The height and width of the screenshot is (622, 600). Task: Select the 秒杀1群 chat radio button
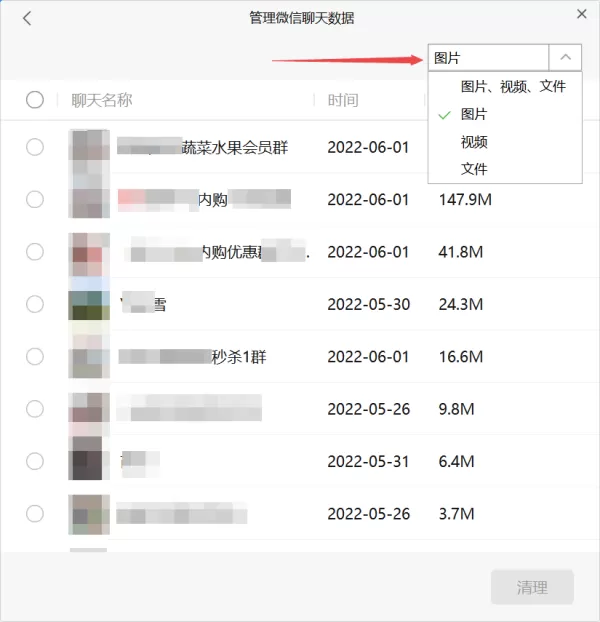pyautogui.click(x=35, y=356)
